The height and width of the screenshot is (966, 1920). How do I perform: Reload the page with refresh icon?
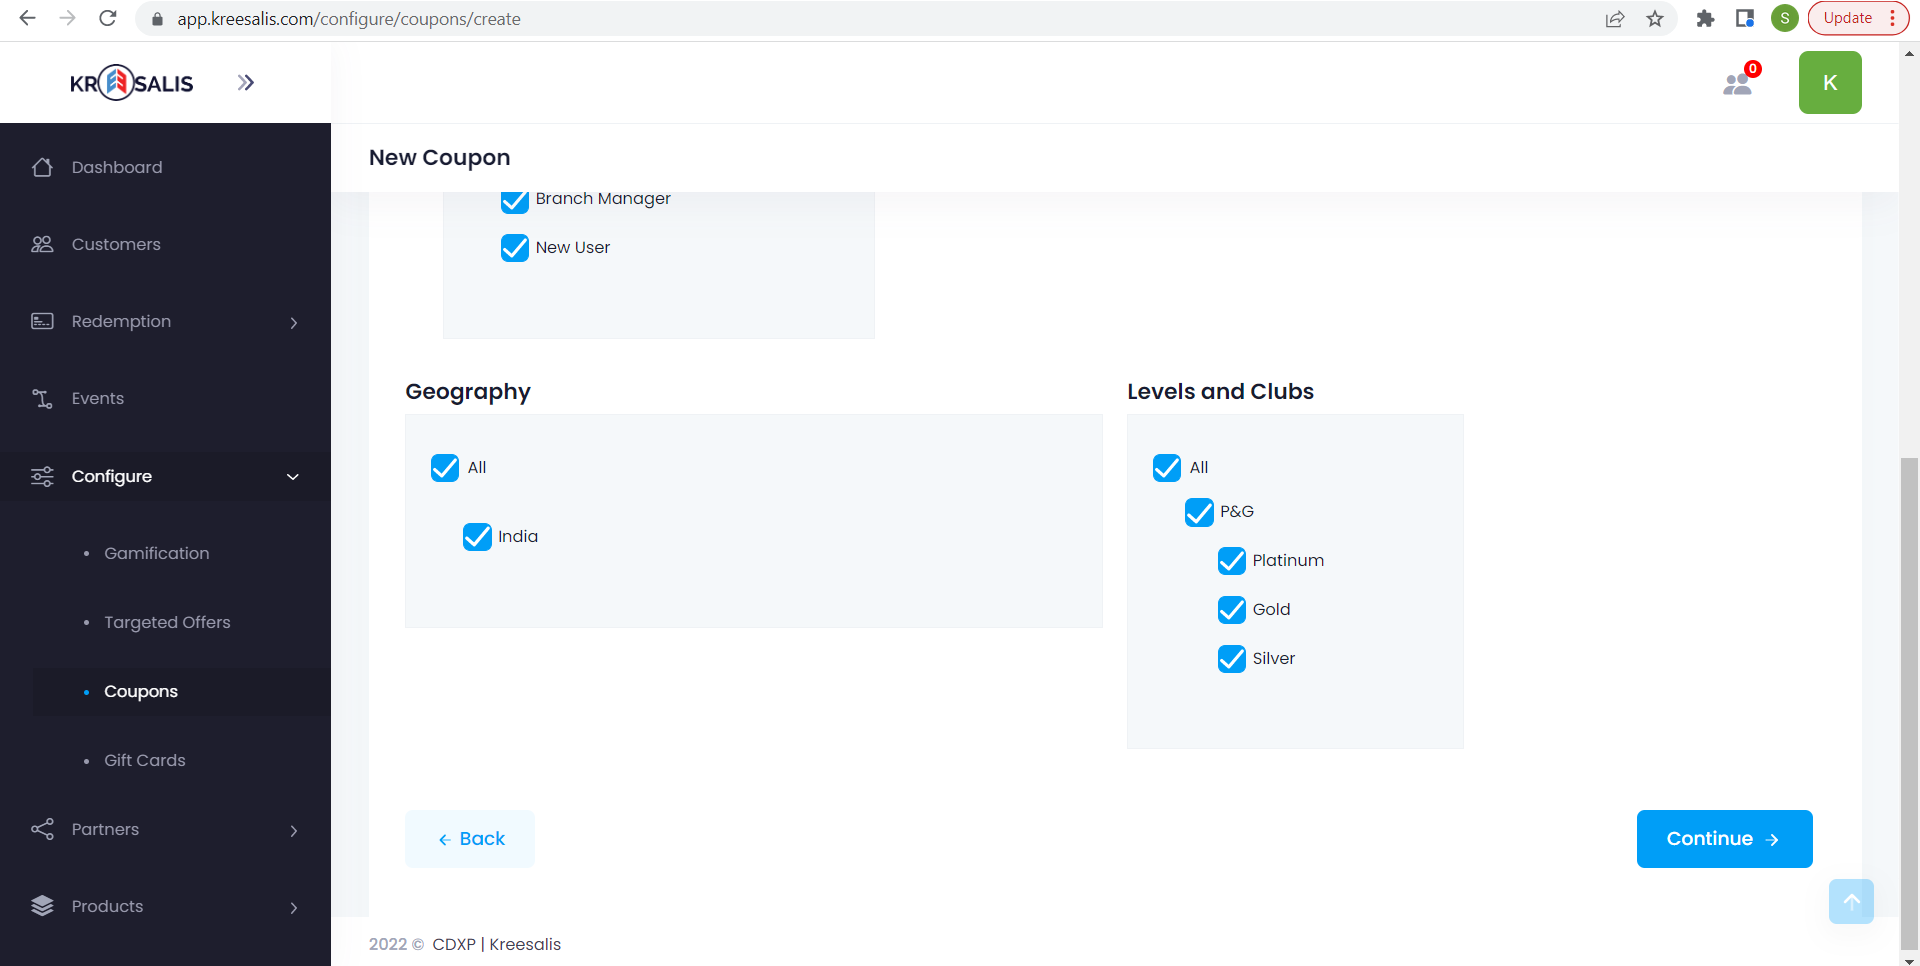108,18
